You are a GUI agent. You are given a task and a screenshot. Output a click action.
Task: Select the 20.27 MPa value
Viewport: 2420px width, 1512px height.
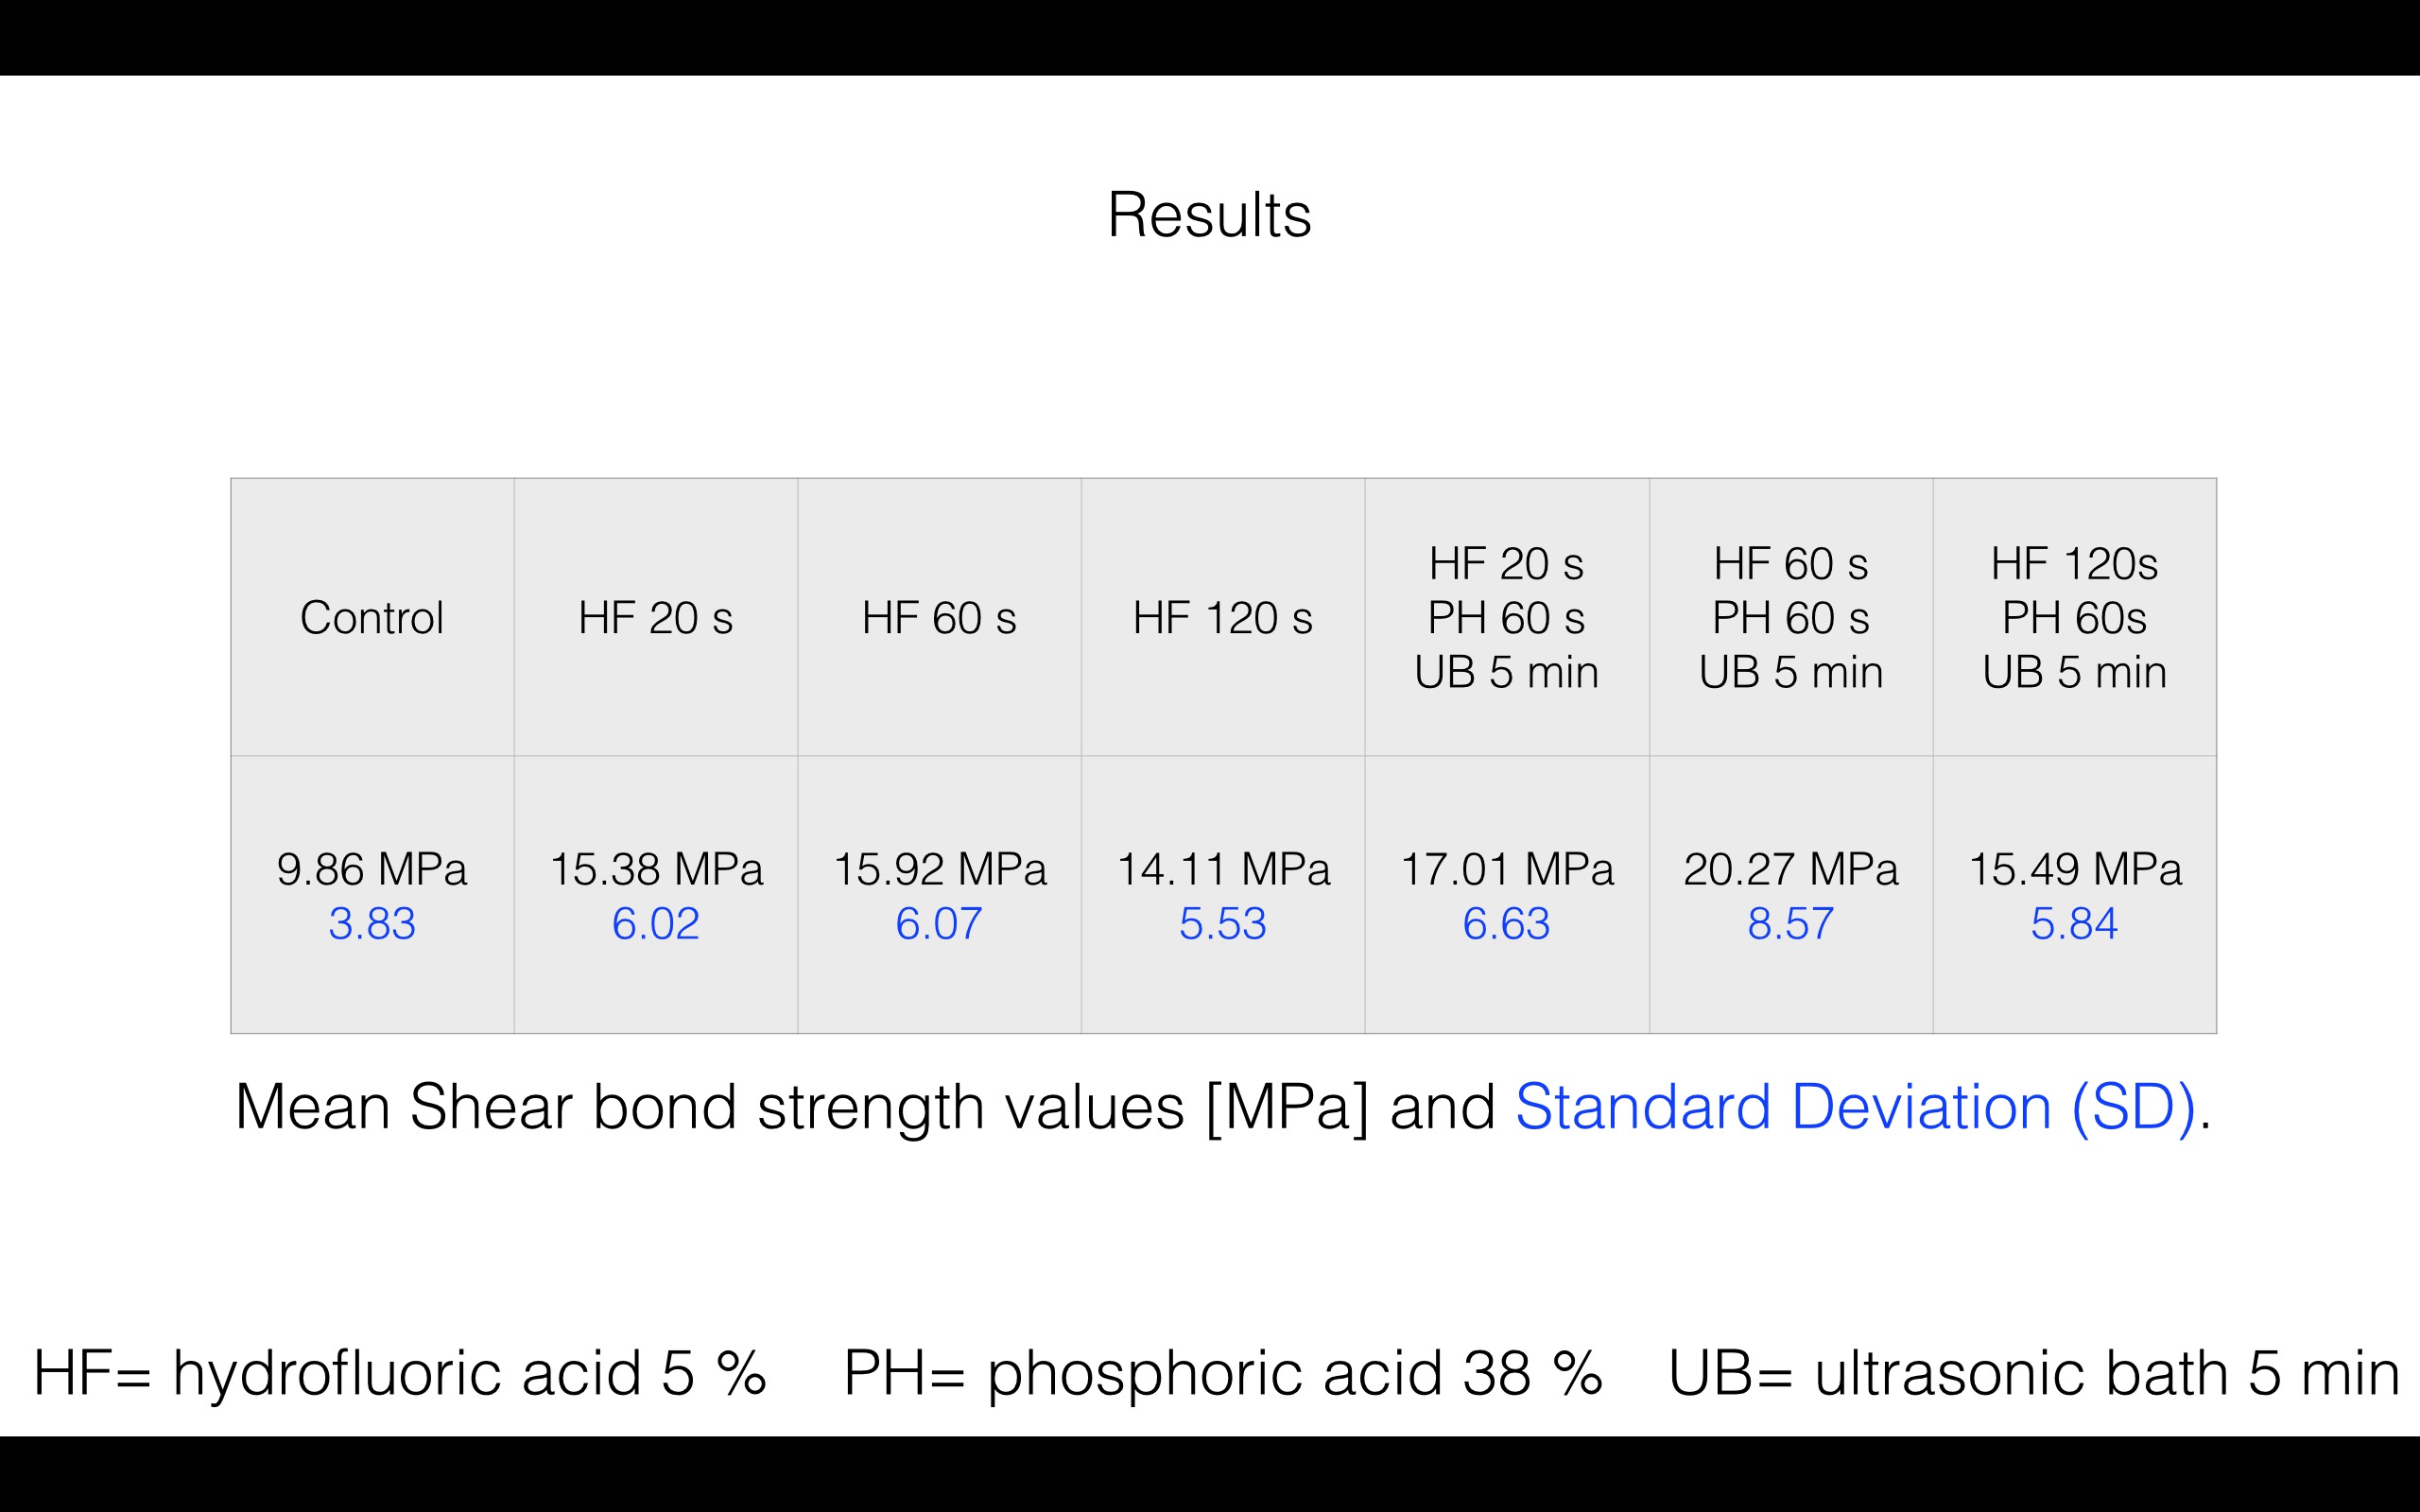1791,869
